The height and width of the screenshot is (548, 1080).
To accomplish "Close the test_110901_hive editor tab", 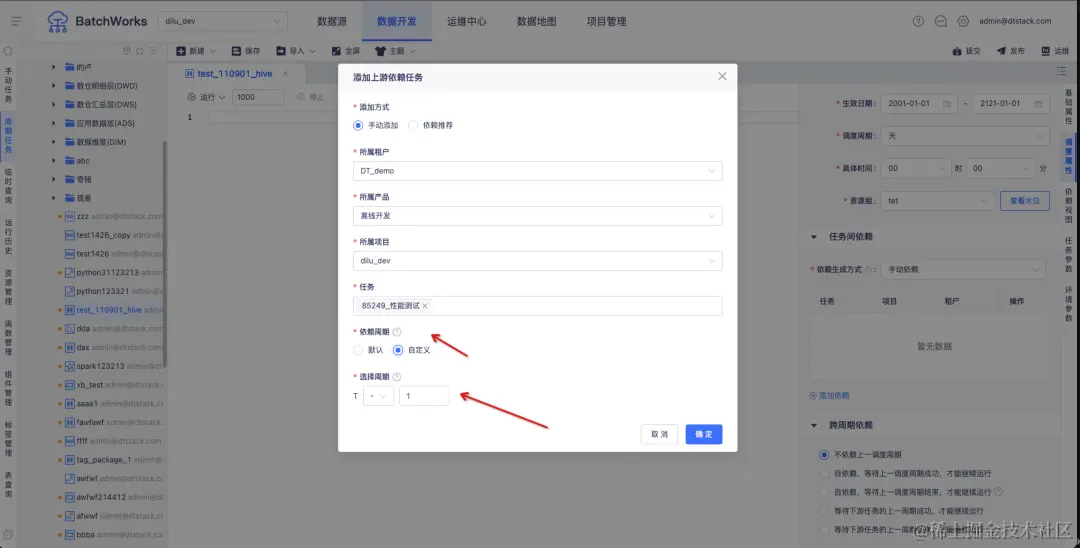I will pos(285,74).
